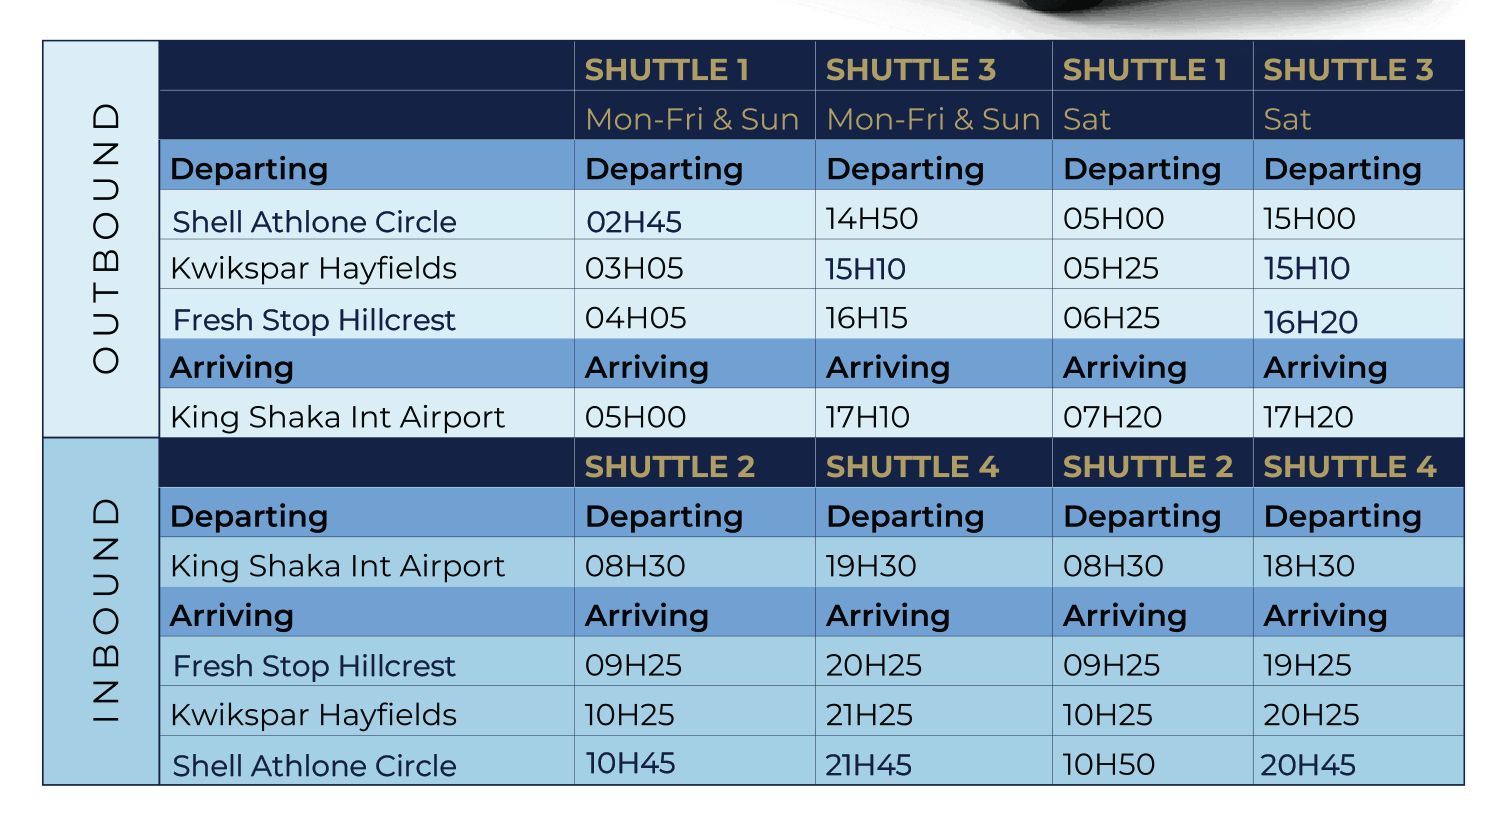
Task: Click the INBOUND vertical section label
Action: click(x=104, y=610)
